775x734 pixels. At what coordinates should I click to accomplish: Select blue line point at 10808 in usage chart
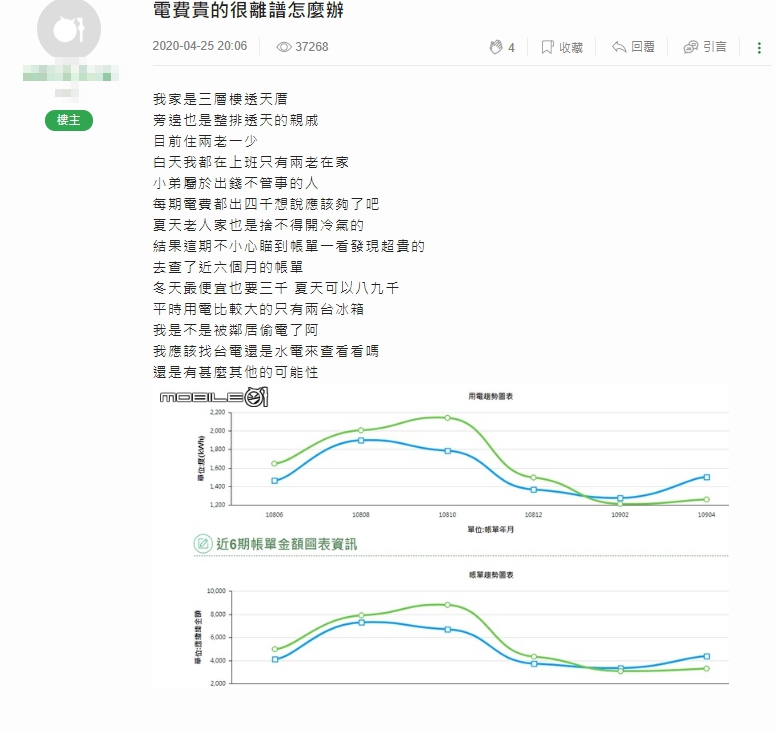click(361, 440)
